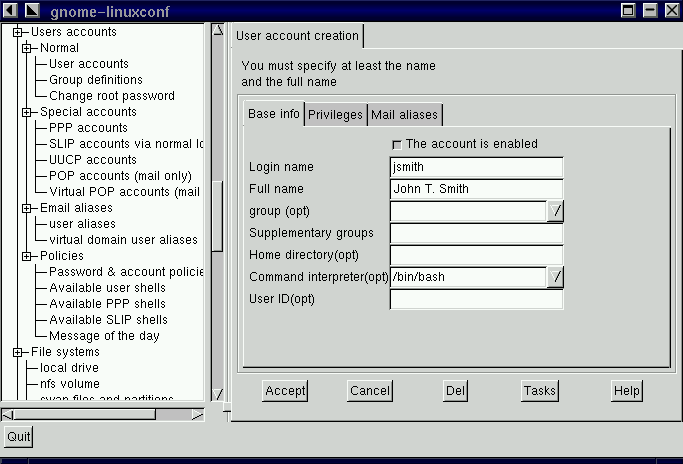683x464 pixels.
Task: Switch to the Mail aliases tab
Action: coord(404,115)
